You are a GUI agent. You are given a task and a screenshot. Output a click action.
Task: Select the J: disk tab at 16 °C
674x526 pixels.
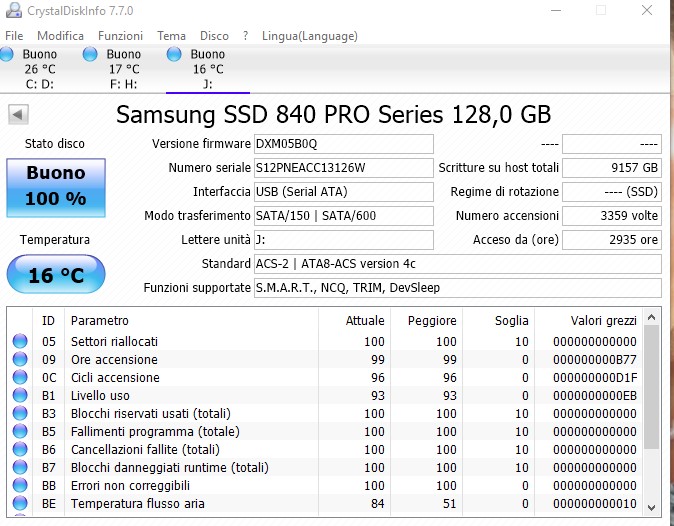coord(208,69)
